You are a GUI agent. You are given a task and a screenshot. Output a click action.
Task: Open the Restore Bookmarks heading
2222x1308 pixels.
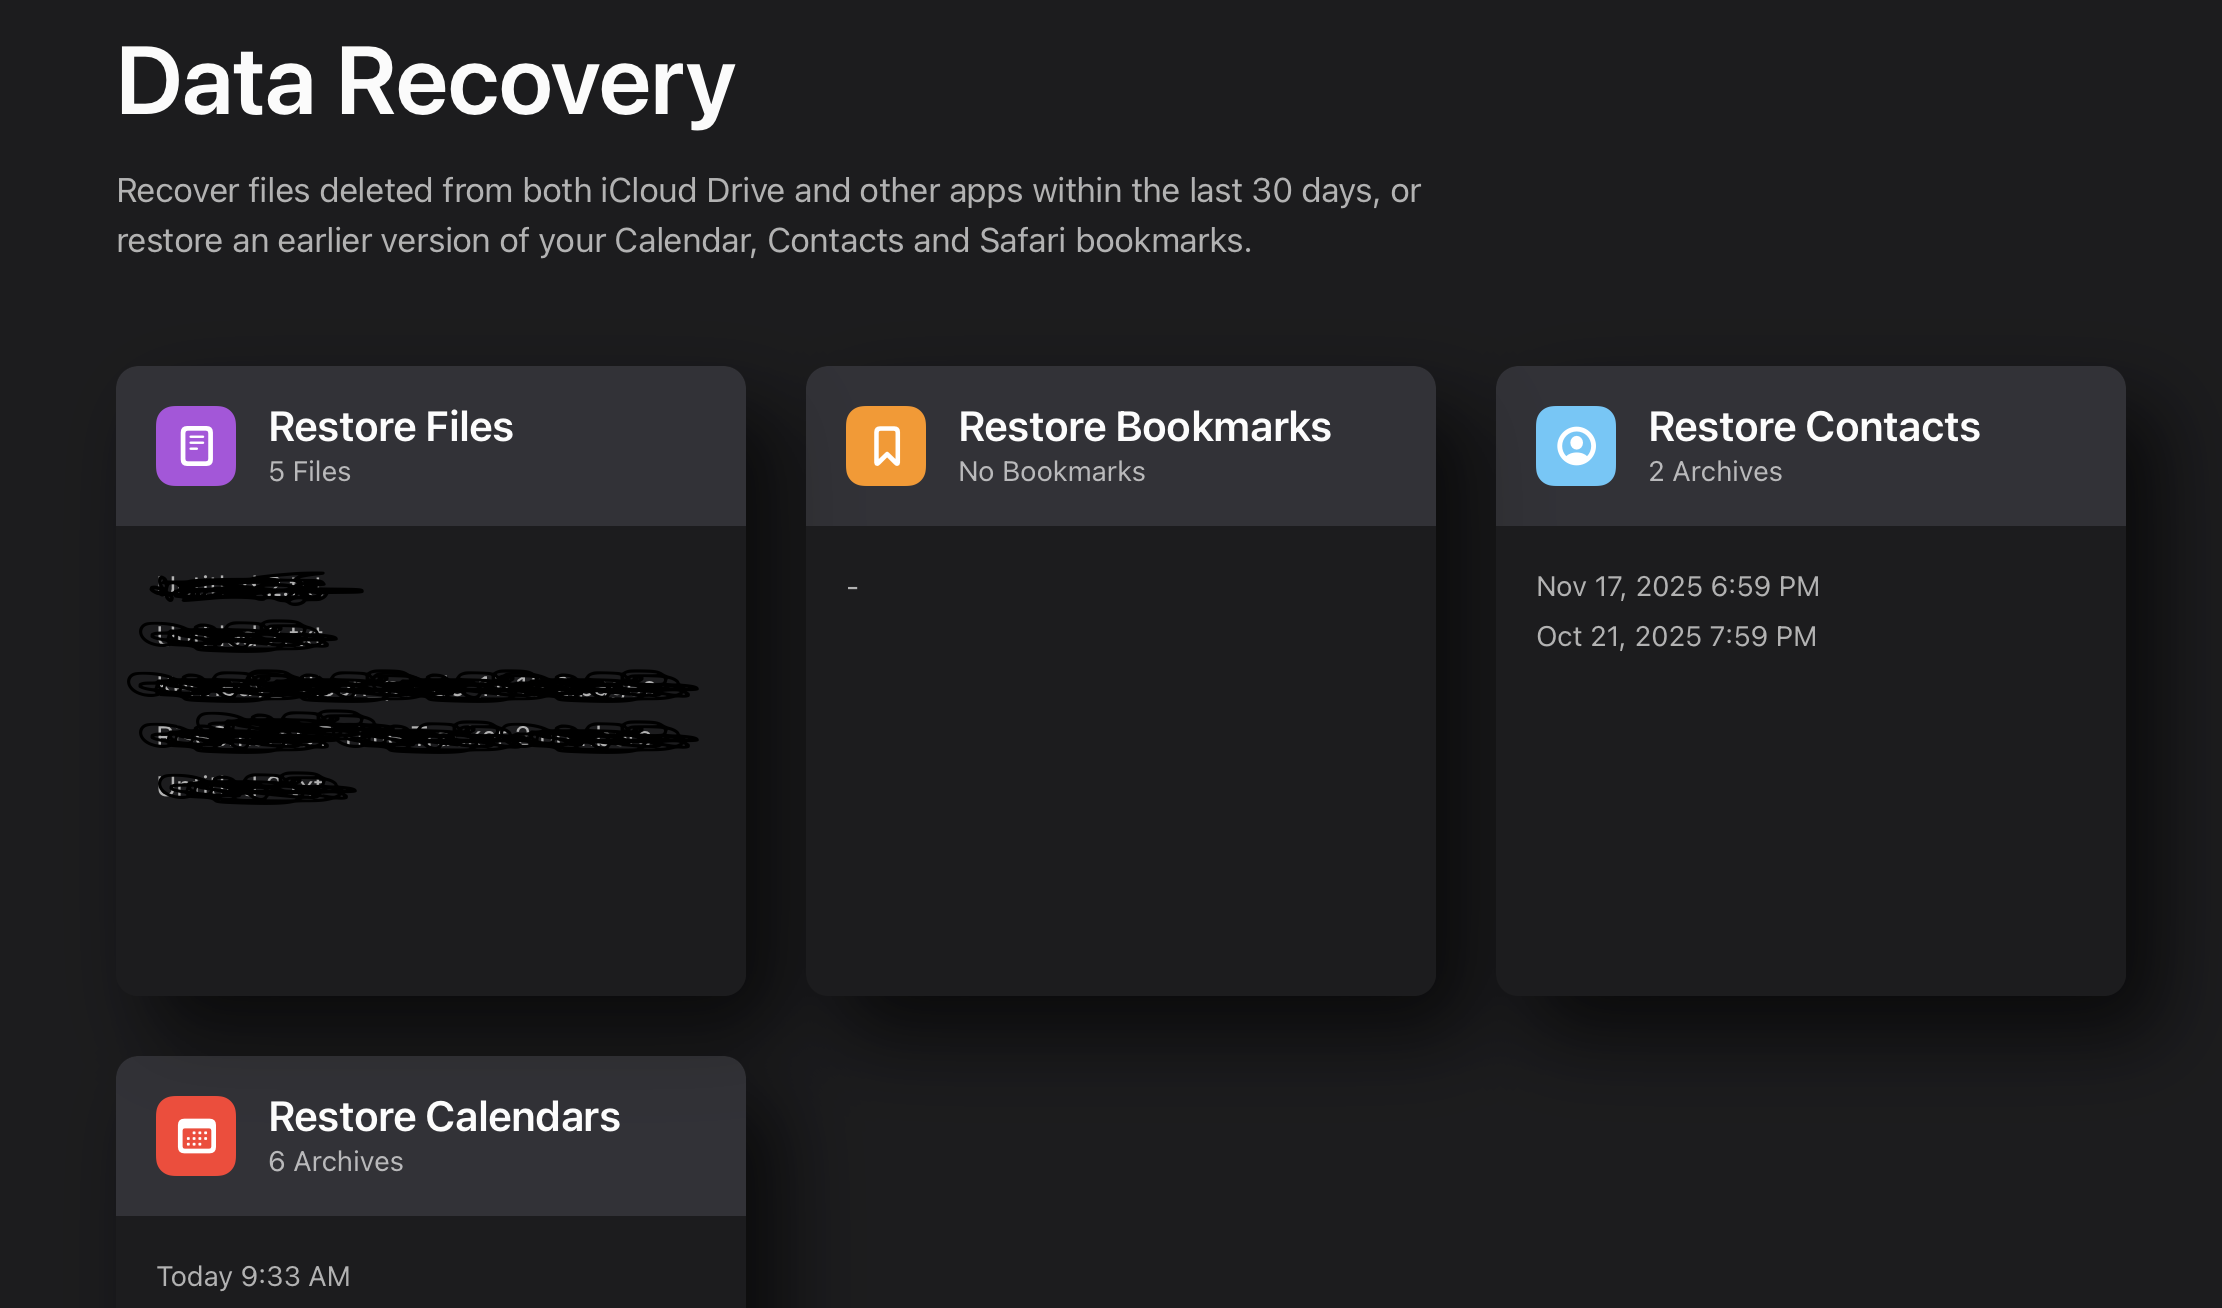click(x=1144, y=427)
